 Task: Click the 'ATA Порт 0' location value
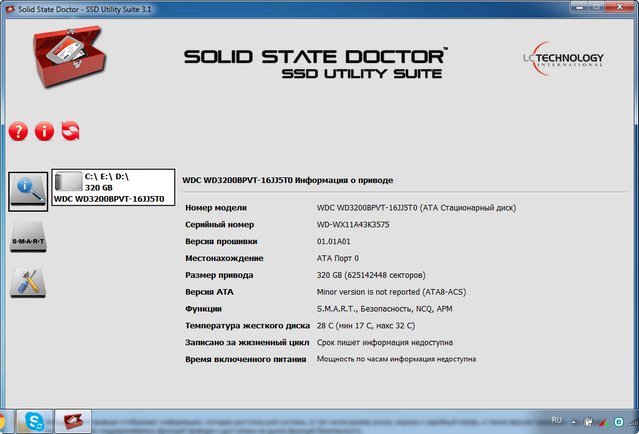coord(338,258)
